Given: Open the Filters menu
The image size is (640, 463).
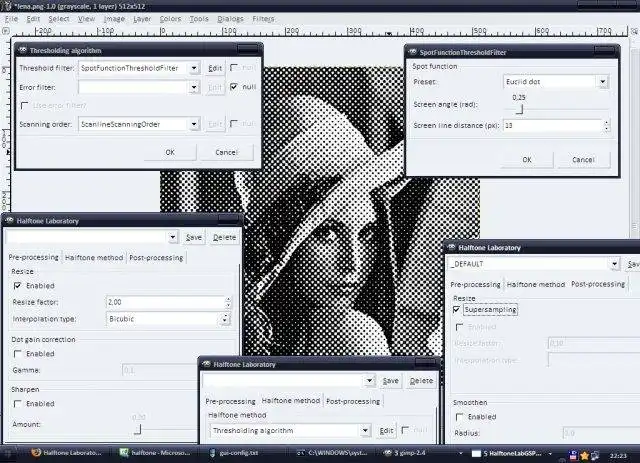Looking at the screenshot, I should tap(263, 19).
